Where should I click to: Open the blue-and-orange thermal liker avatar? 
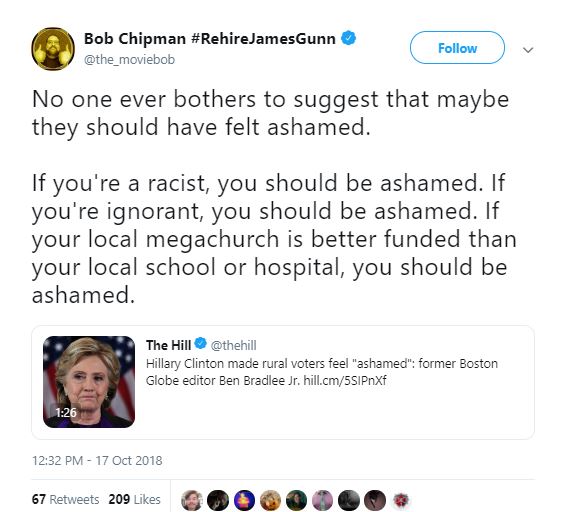[244, 500]
